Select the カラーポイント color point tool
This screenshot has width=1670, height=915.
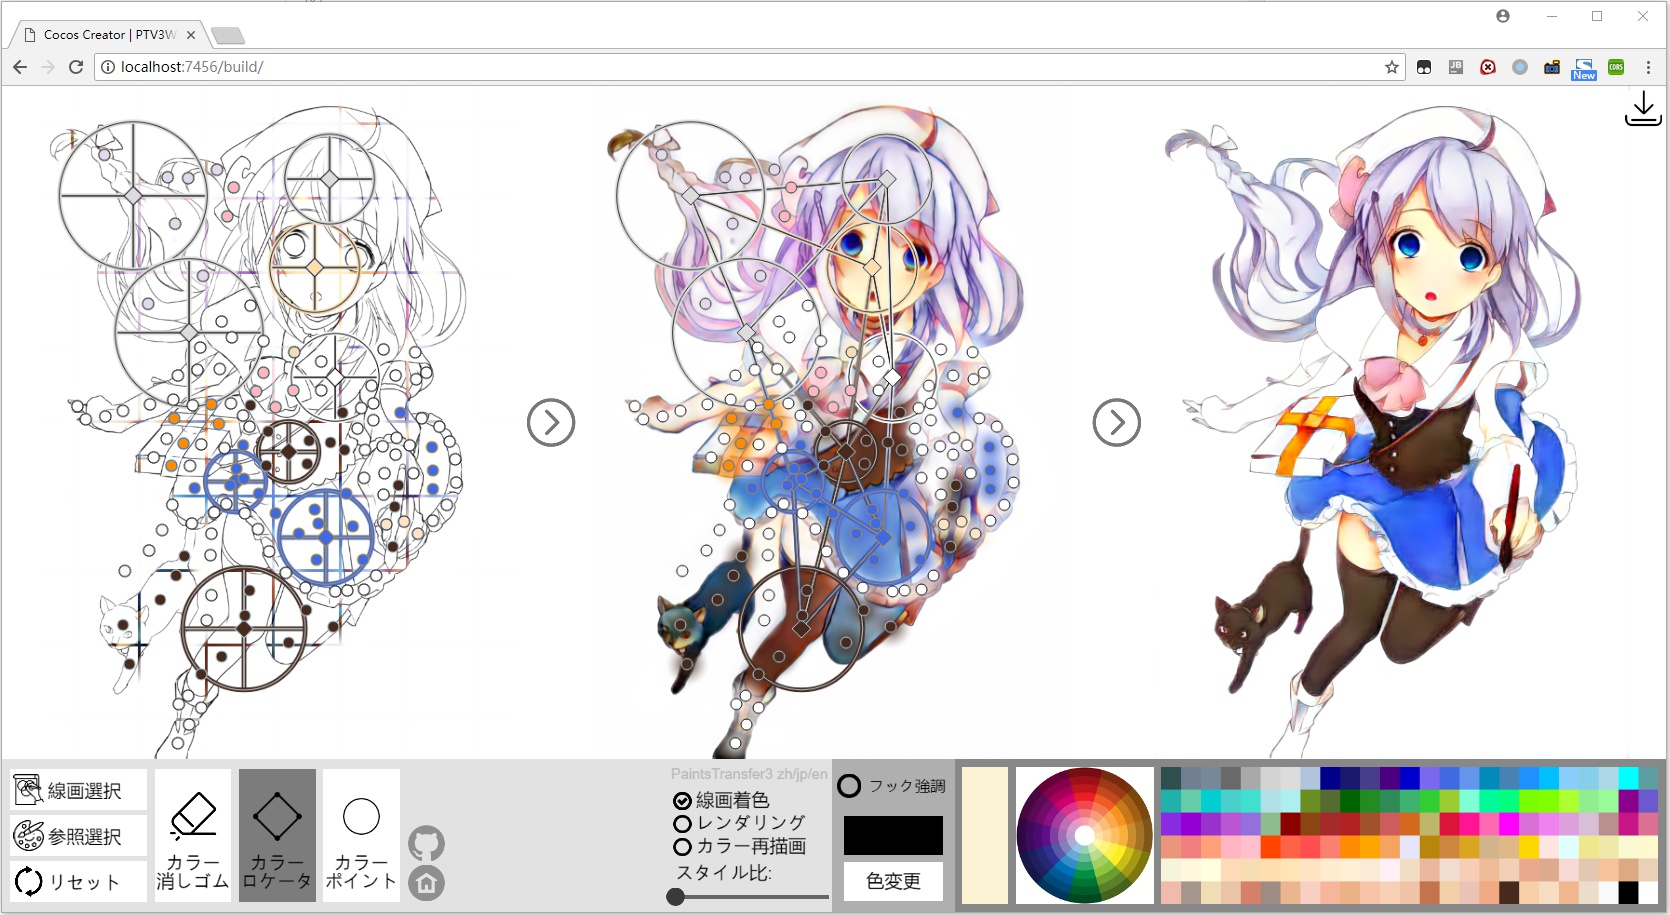pyautogui.click(x=361, y=835)
